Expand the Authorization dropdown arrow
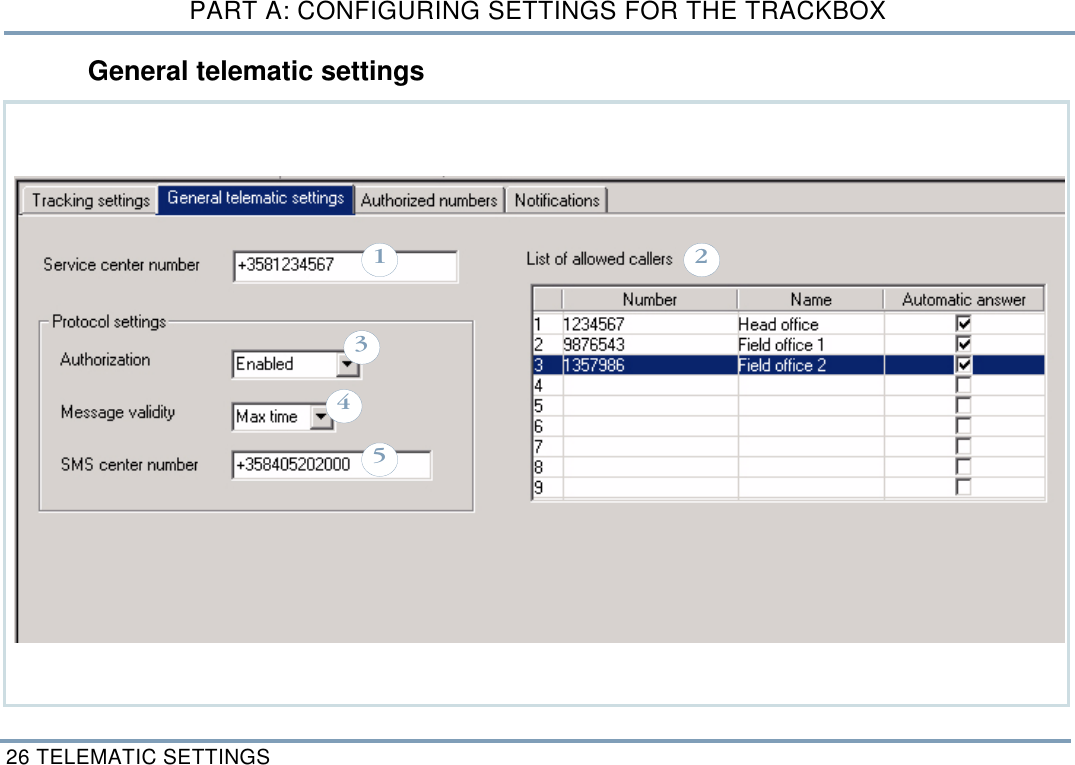The height and width of the screenshot is (765, 1075). [347, 364]
